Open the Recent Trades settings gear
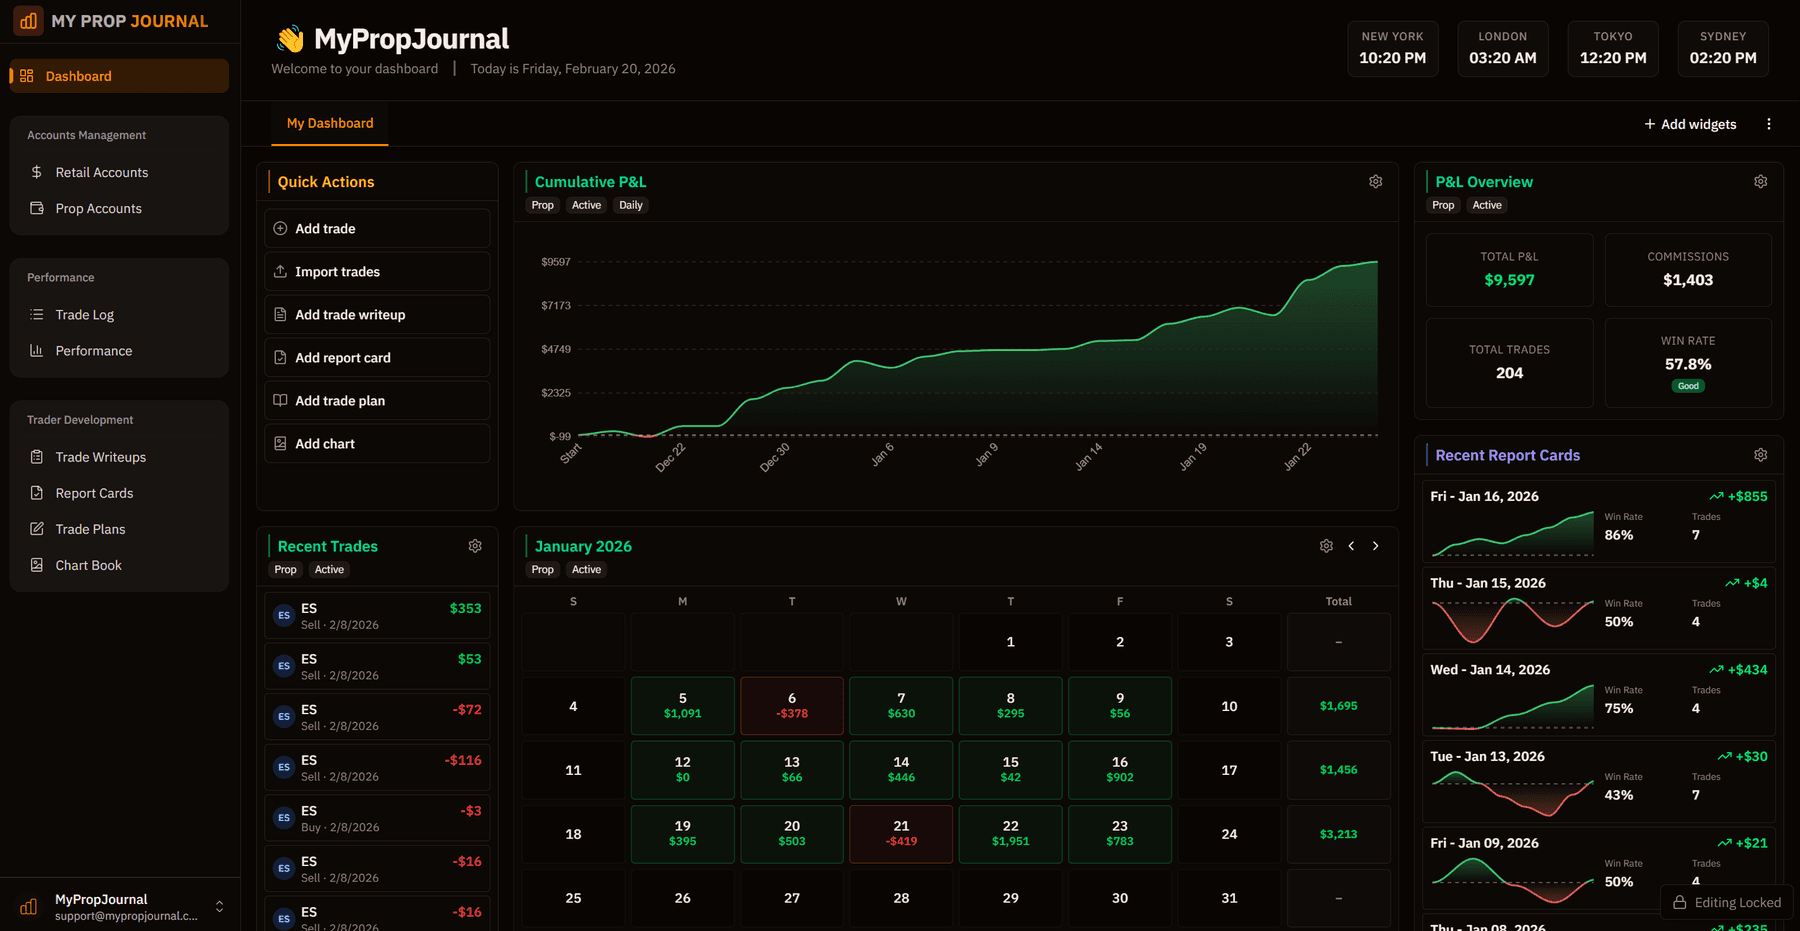1800x931 pixels. [x=475, y=546]
